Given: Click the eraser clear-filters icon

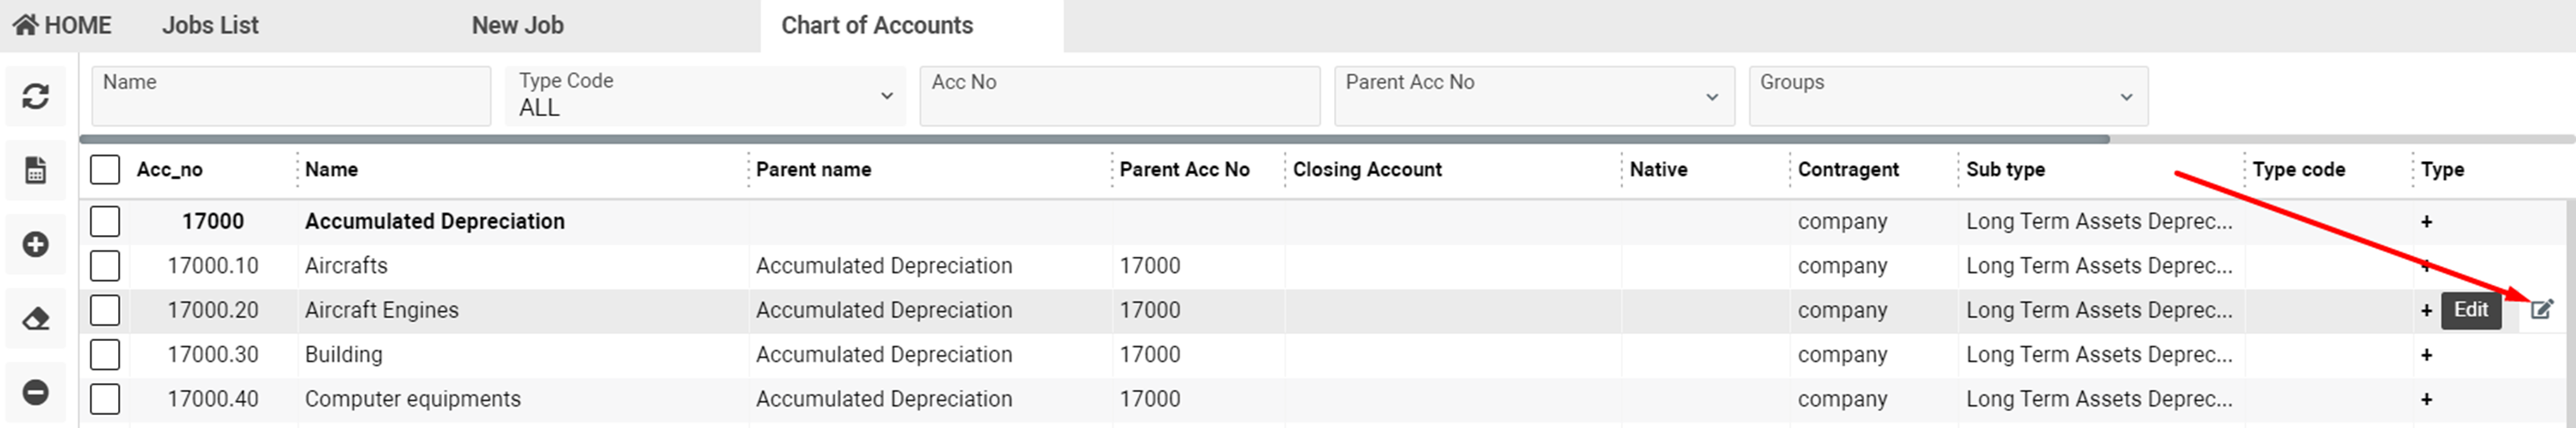Looking at the screenshot, I should tap(36, 319).
